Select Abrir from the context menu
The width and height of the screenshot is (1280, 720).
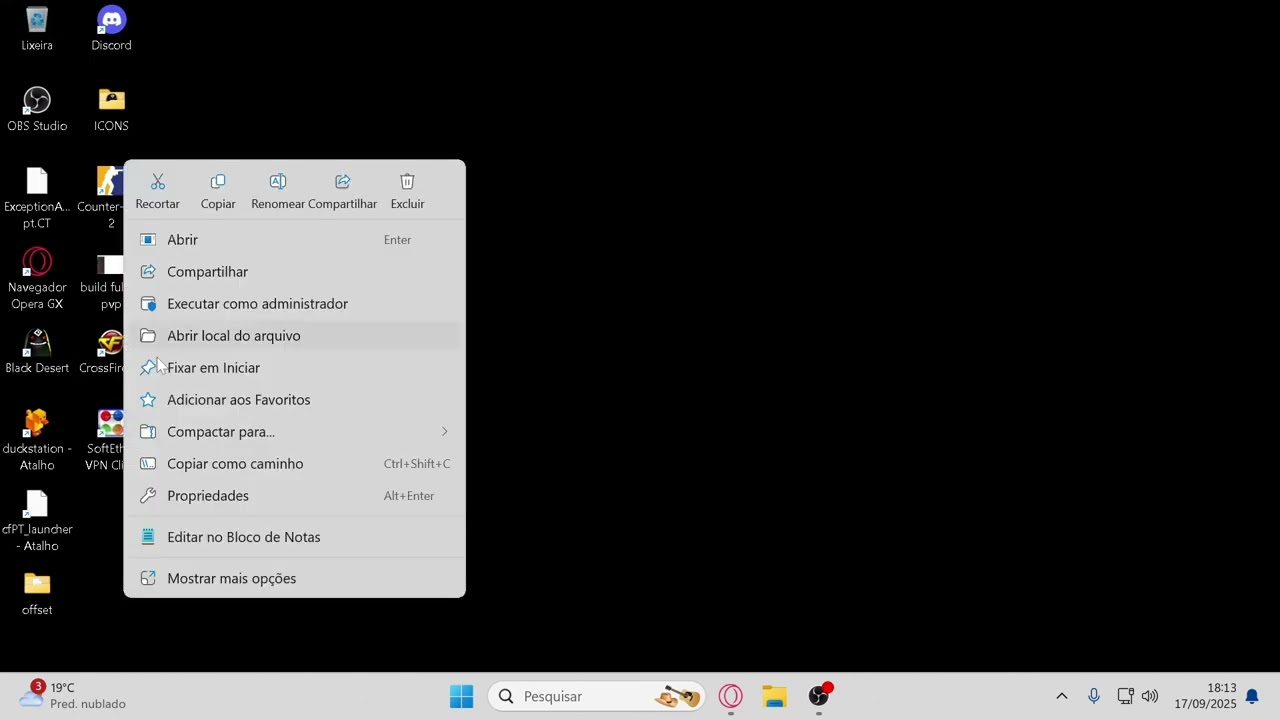coord(294,240)
